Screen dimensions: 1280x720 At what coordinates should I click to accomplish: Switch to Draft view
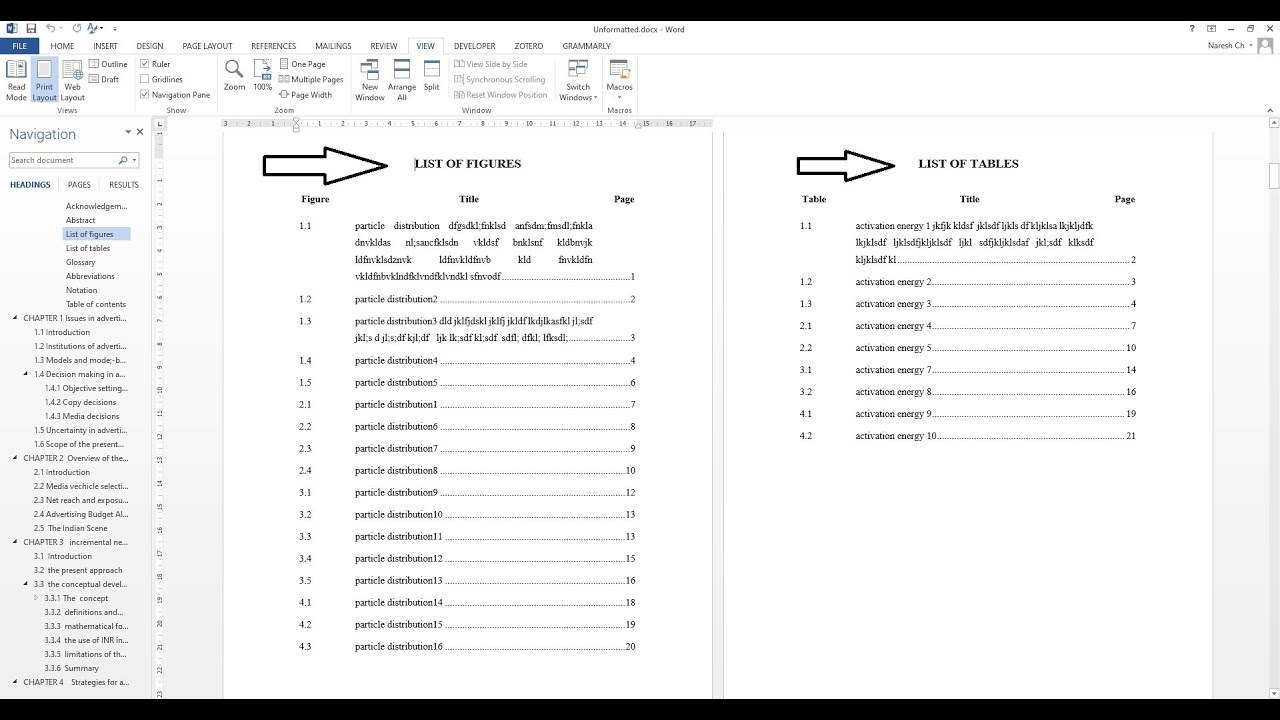pos(104,79)
